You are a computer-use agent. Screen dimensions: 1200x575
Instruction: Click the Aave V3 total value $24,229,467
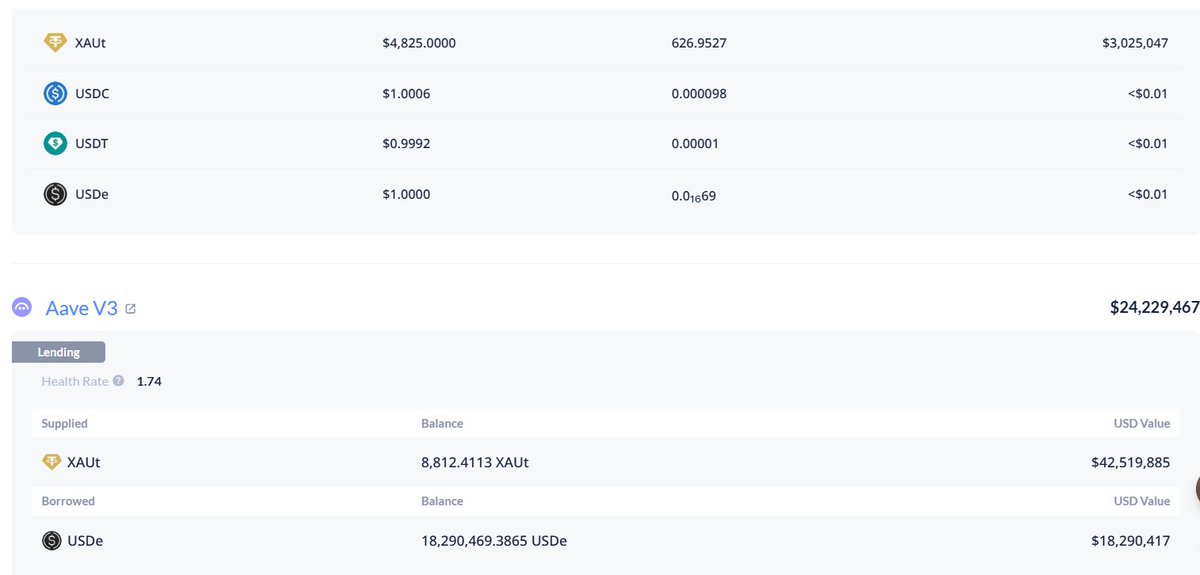(x=1154, y=308)
